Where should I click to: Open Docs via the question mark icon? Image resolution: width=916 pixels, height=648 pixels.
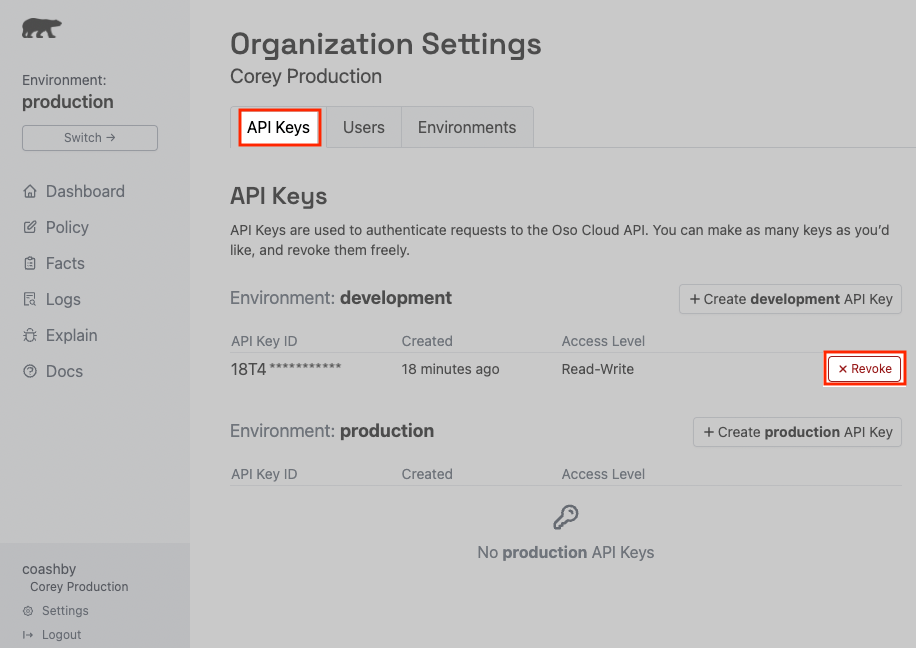point(29,371)
